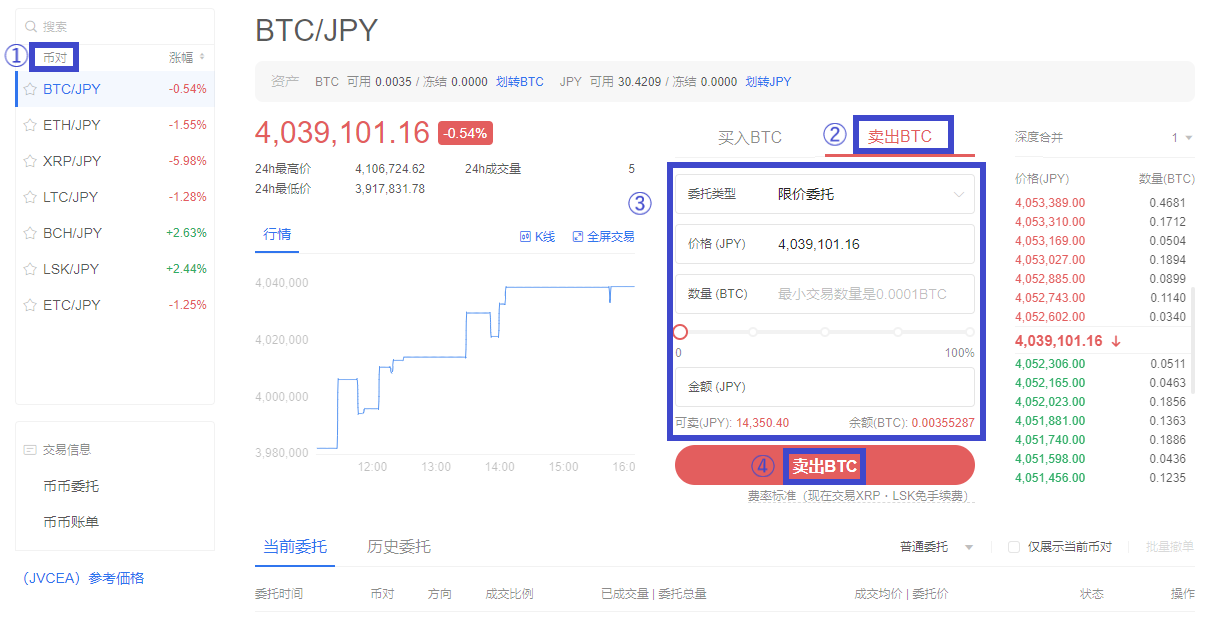Click the amount percentage slider handle
Image resolution: width=1213 pixels, height=619 pixels.
(x=680, y=332)
